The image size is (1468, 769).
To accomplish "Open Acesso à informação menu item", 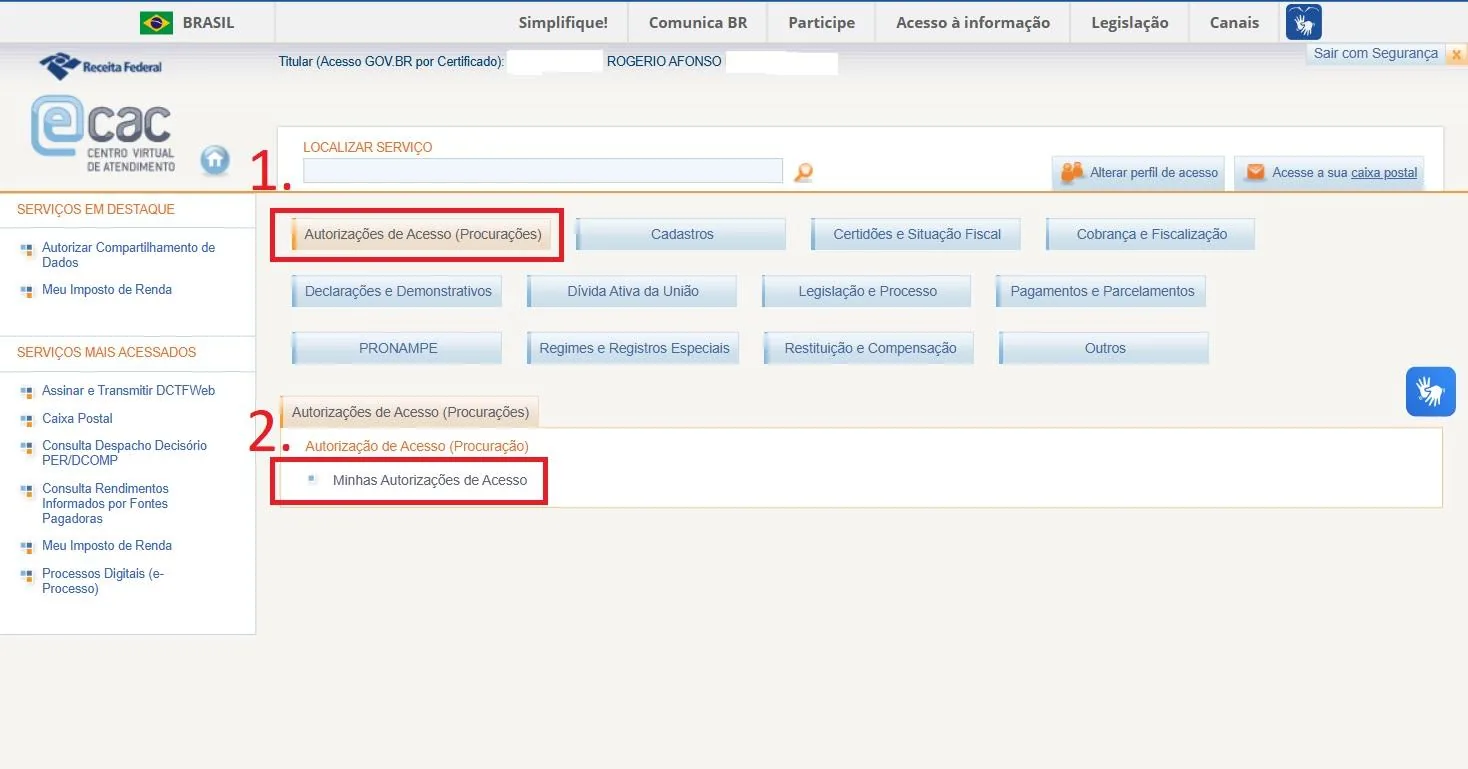I will click(x=973, y=22).
